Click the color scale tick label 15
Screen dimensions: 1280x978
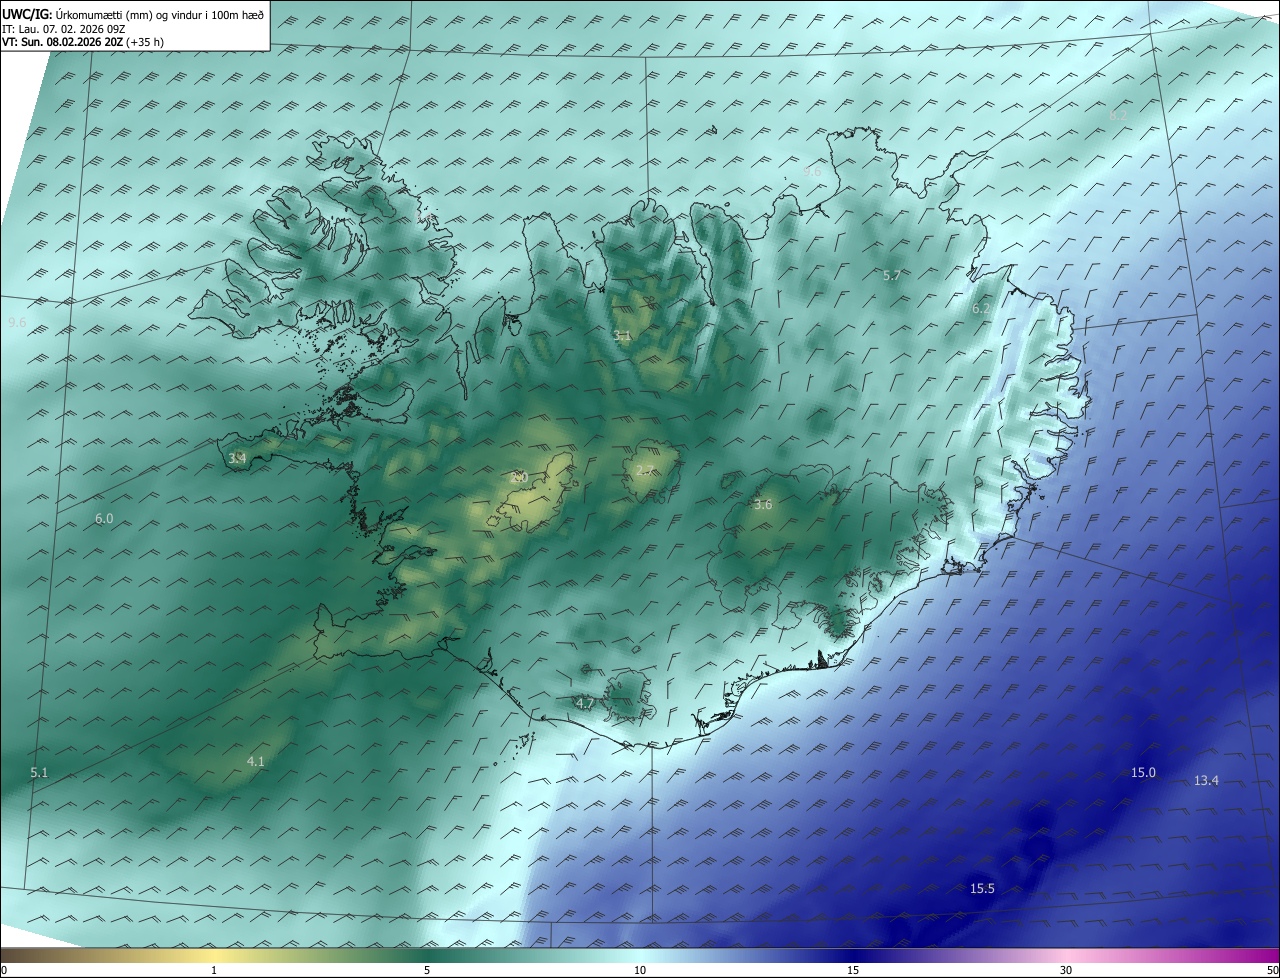pyautogui.click(x=853, y=970)
